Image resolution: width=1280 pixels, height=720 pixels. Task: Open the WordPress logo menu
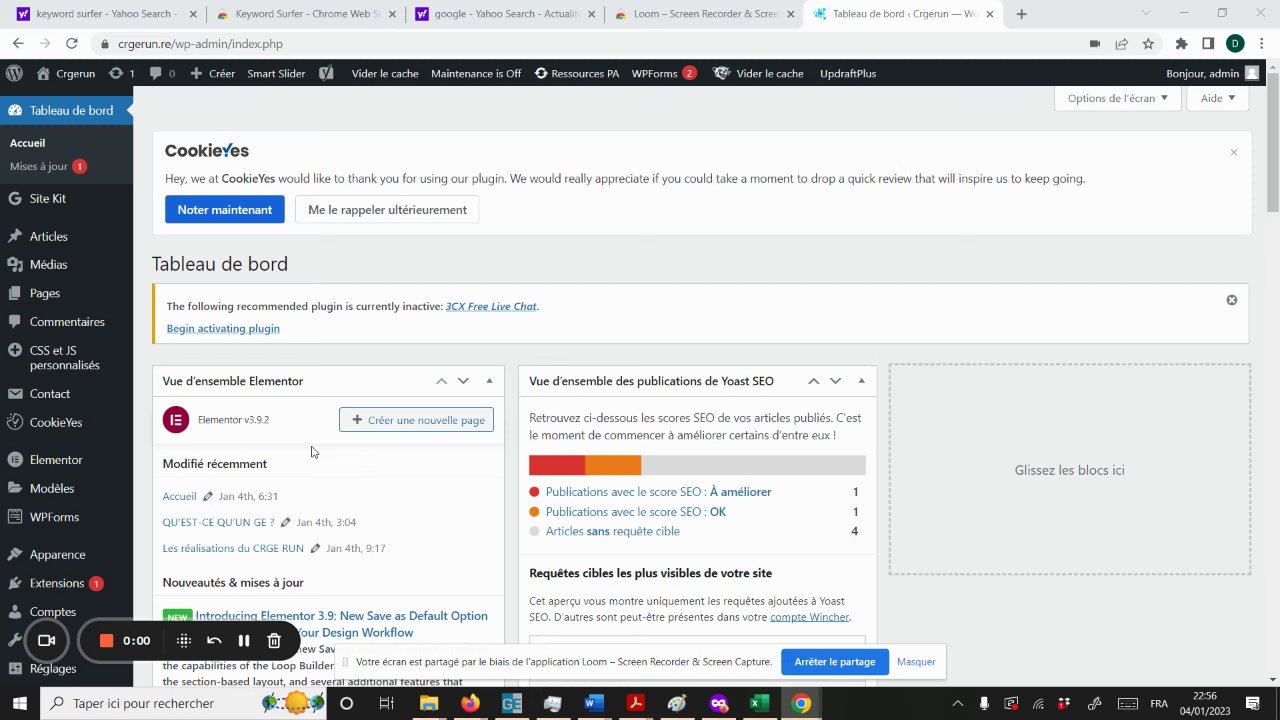tap(14, 73)
